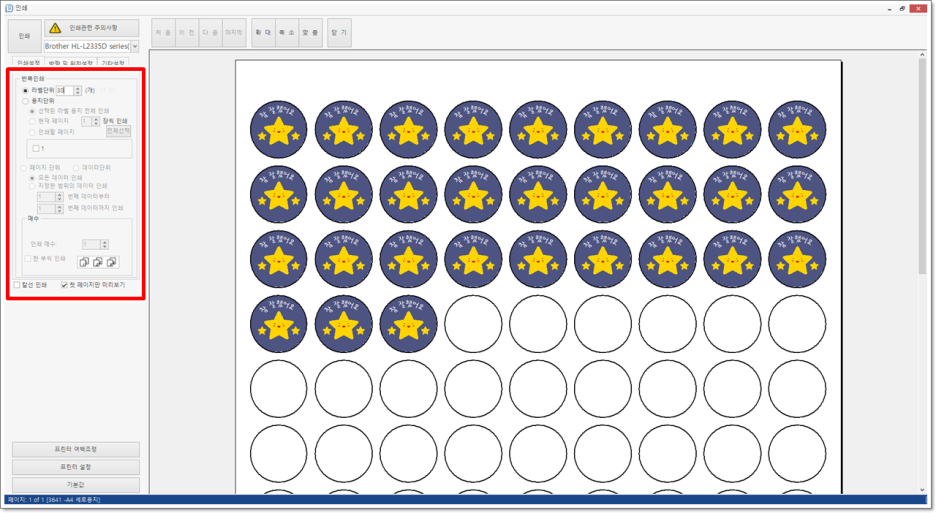The height and width of the screenshot is (513, 936).
Task: Choose the 현재 페이지 radio option
Action: click(32, 121)
